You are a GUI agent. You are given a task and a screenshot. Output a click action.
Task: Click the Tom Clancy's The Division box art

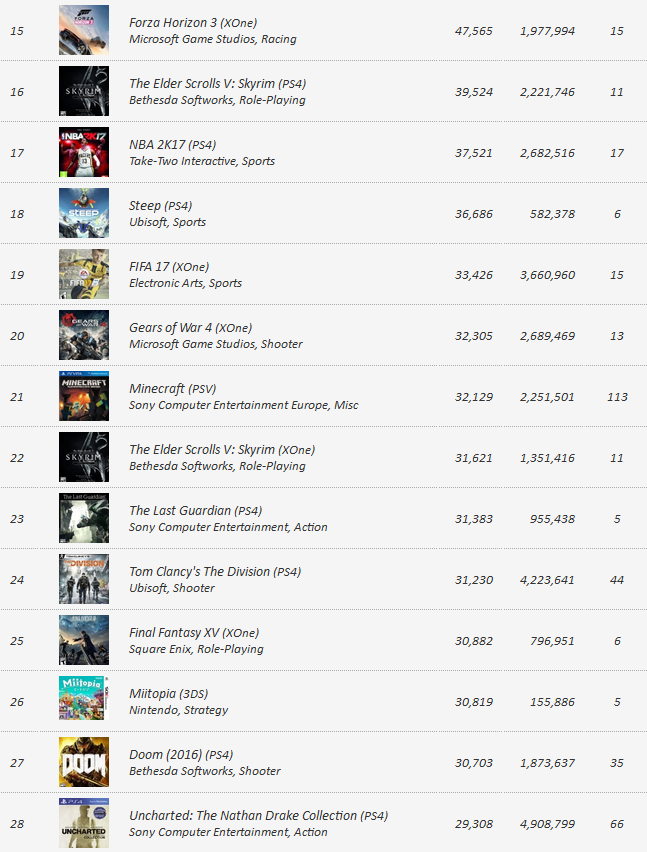[x=84, y=579]
